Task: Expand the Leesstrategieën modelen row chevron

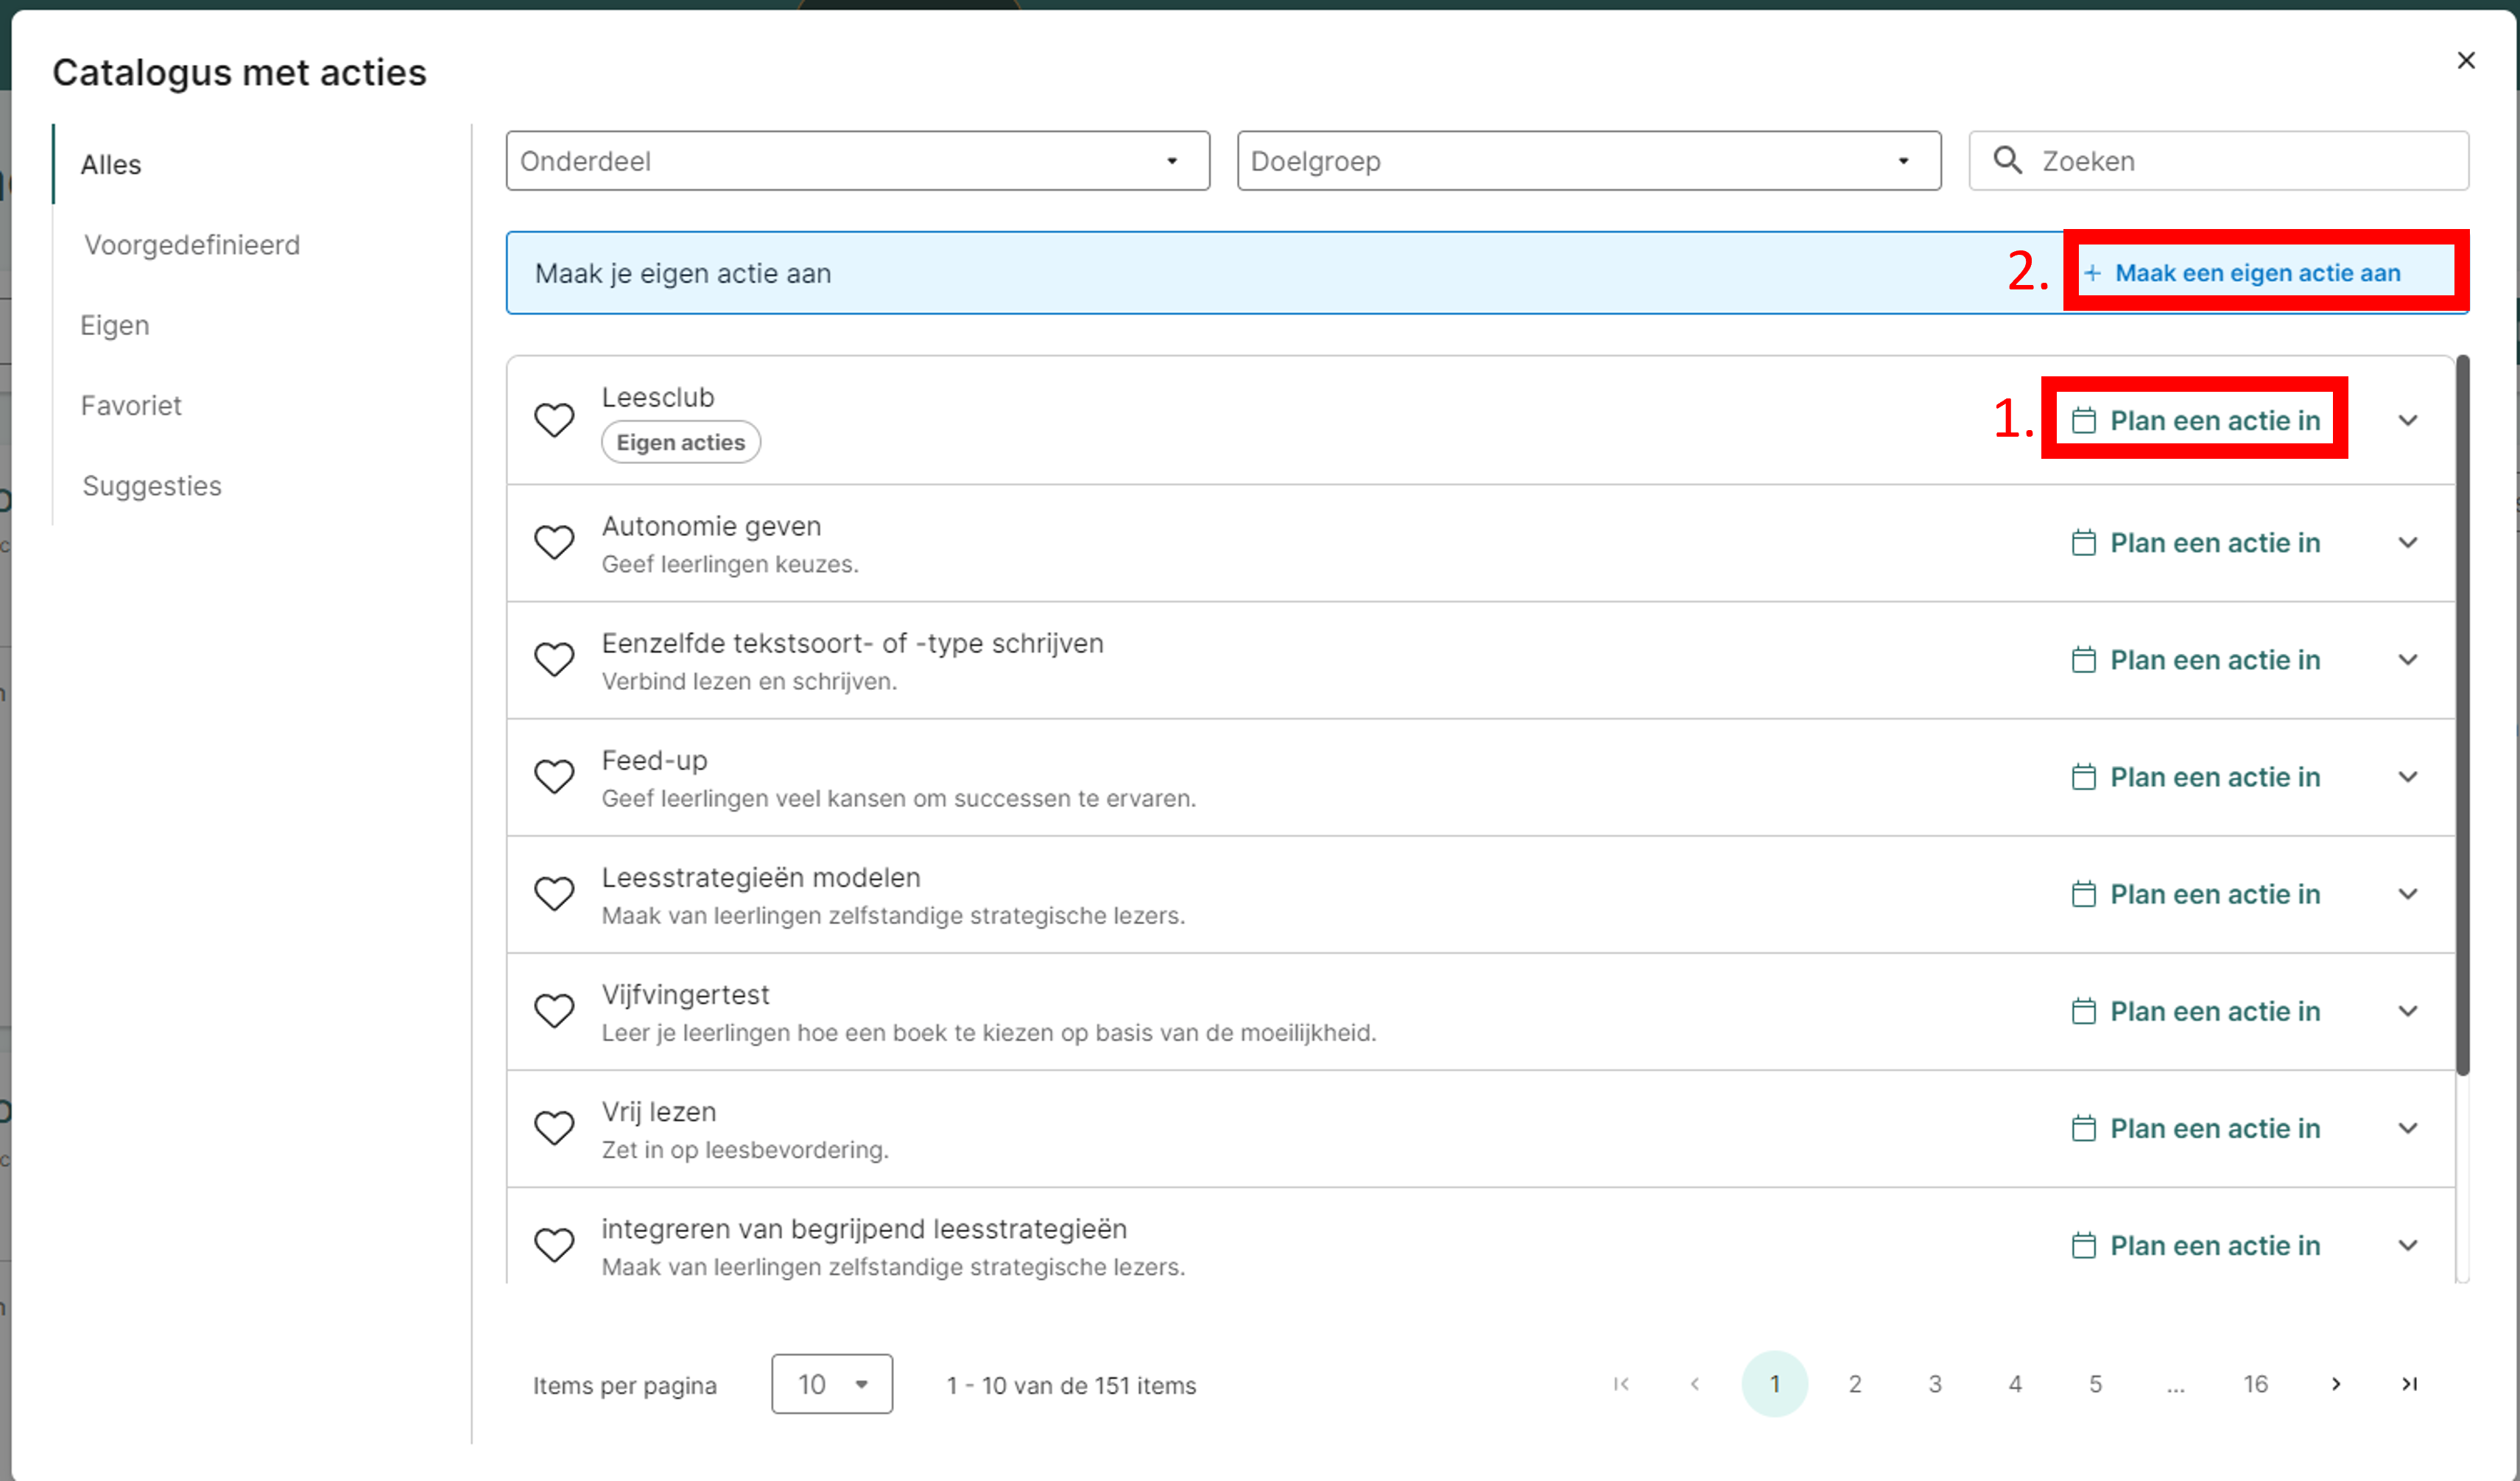Action: tap(2407, 894)
